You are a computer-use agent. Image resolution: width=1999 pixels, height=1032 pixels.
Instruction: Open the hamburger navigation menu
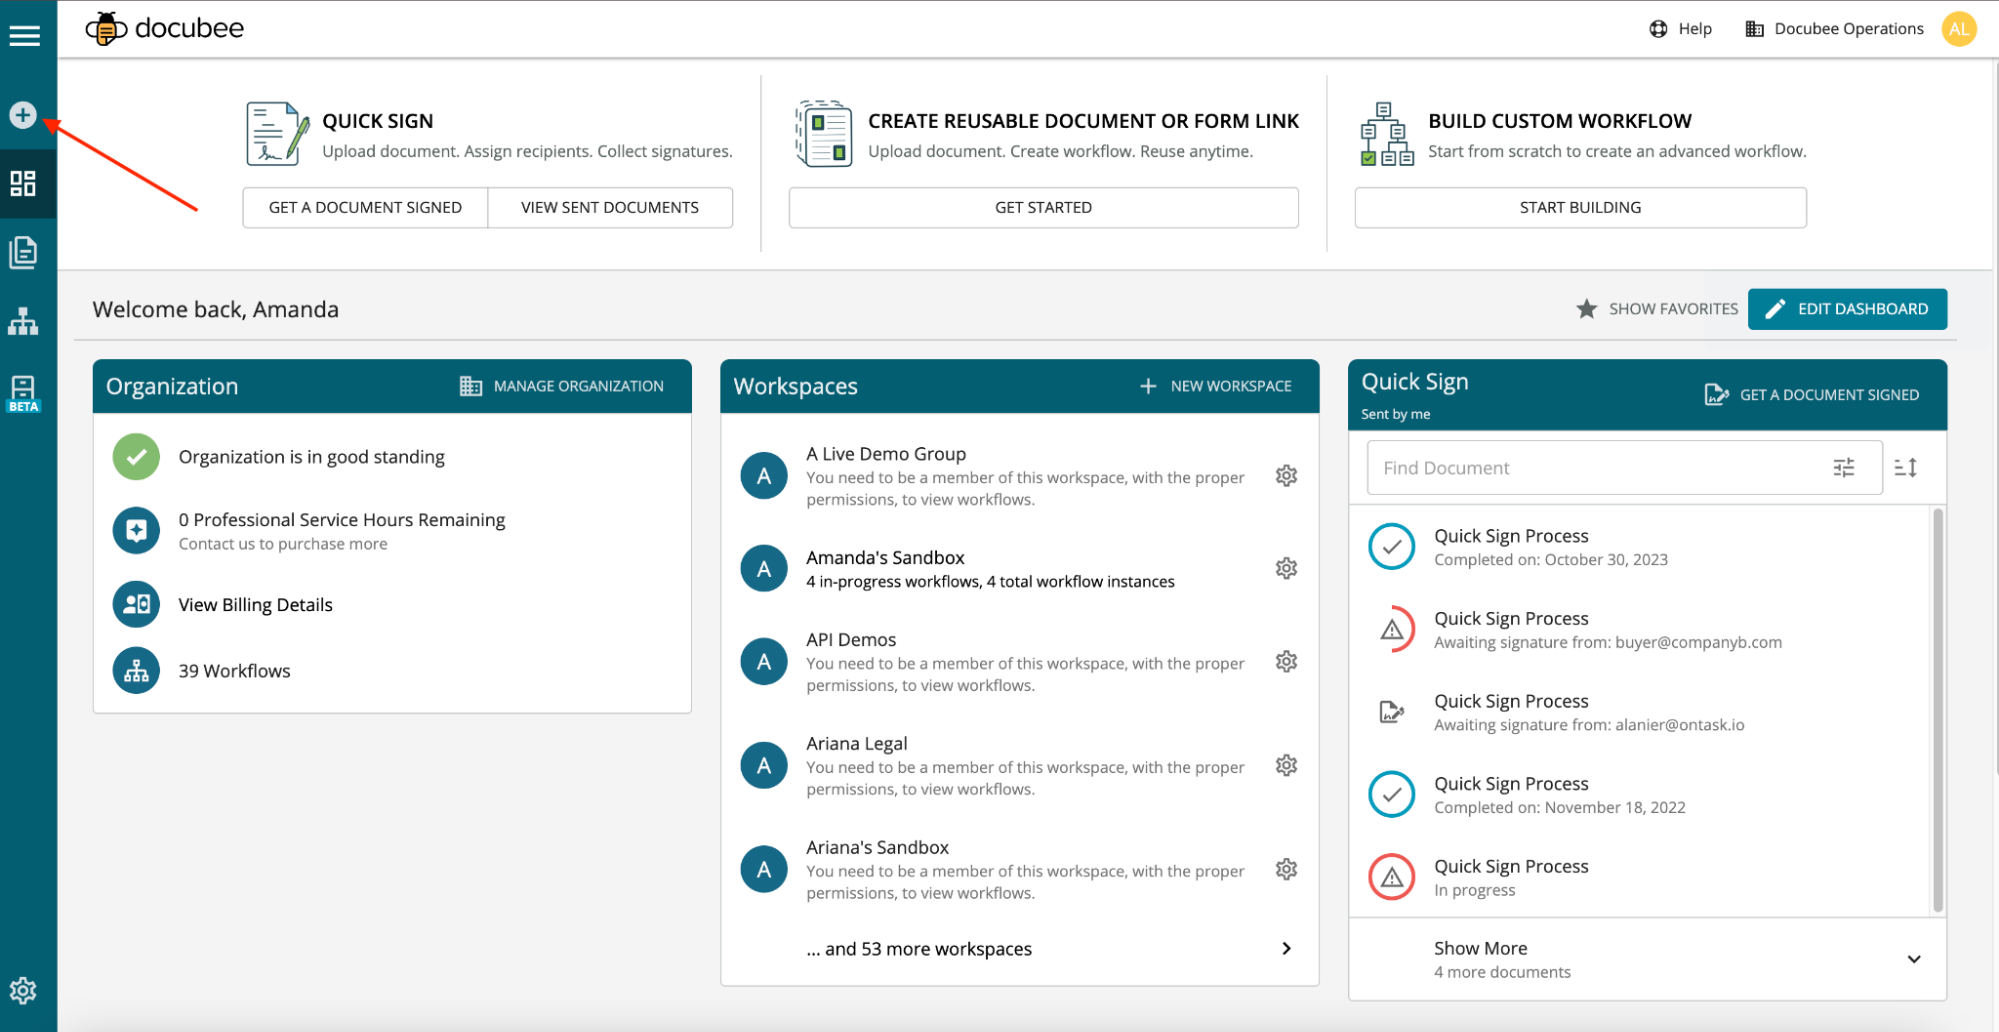tap(25, 35)
